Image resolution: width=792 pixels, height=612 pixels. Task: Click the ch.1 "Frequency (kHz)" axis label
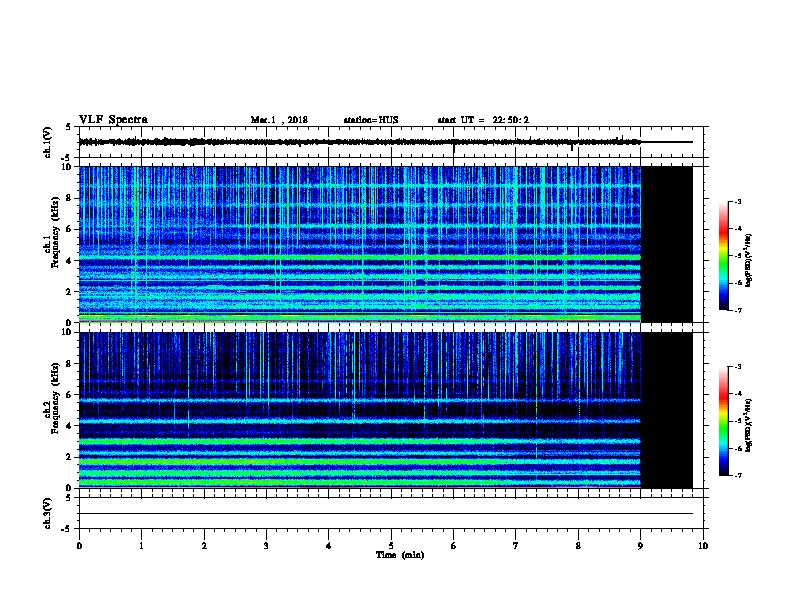(55, 232)
